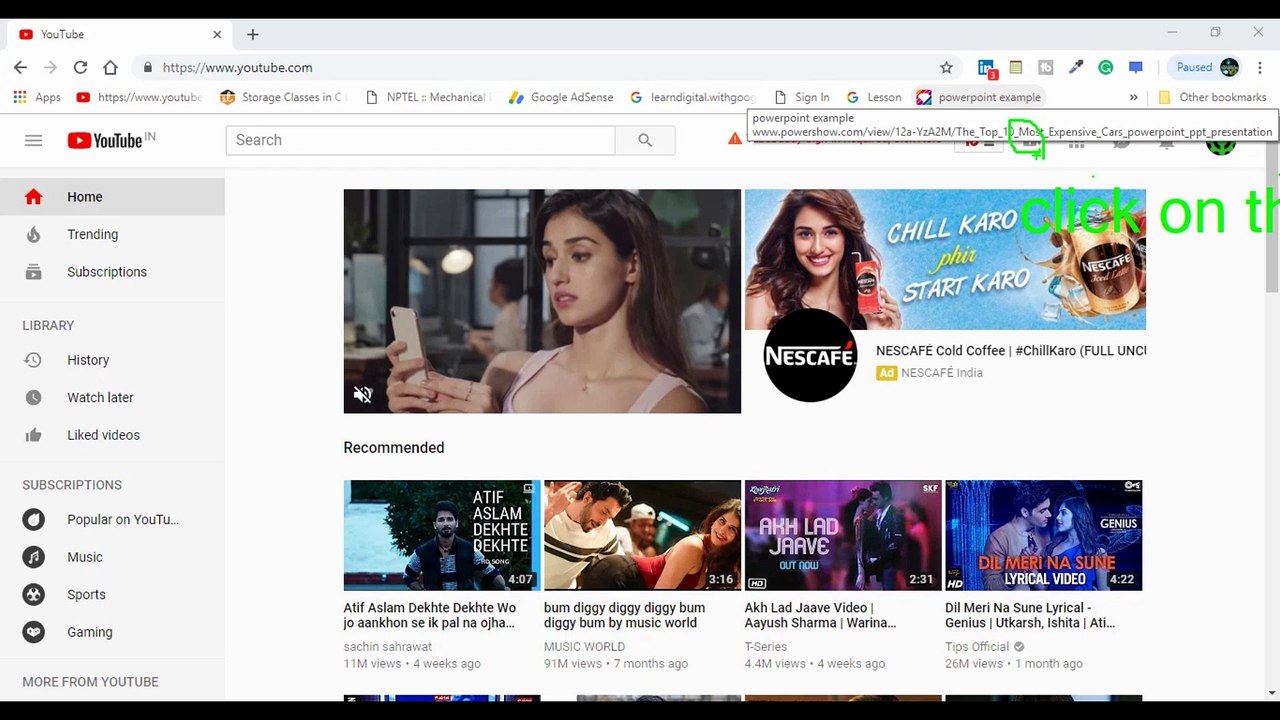Open a new tab with the plus button

pos(253,34)
